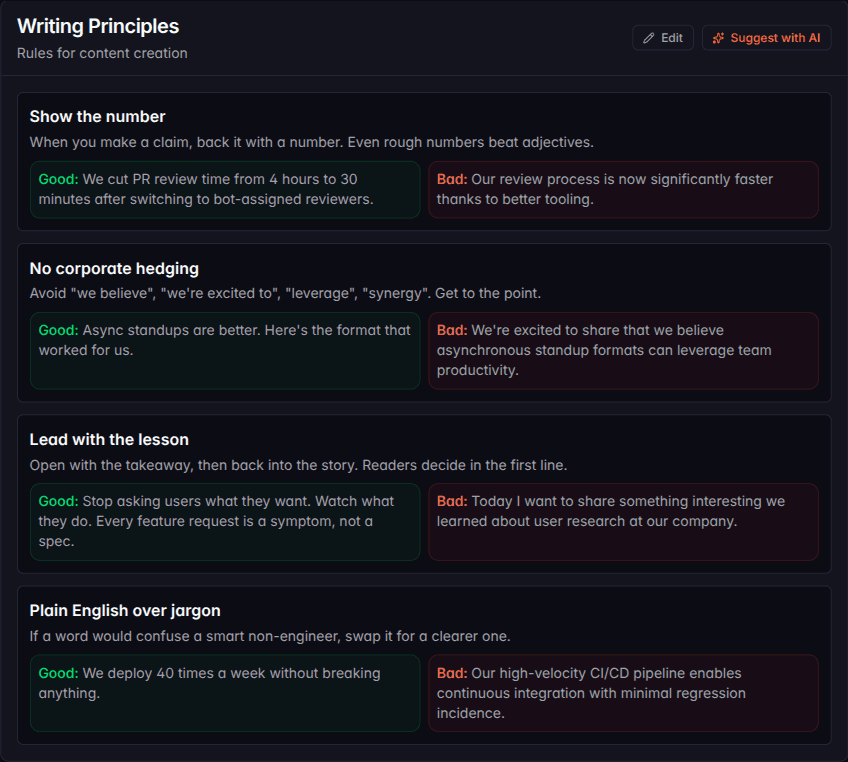Select the Writing Principles heading
This screenshot has height=762, width=848.
(98, 26)
